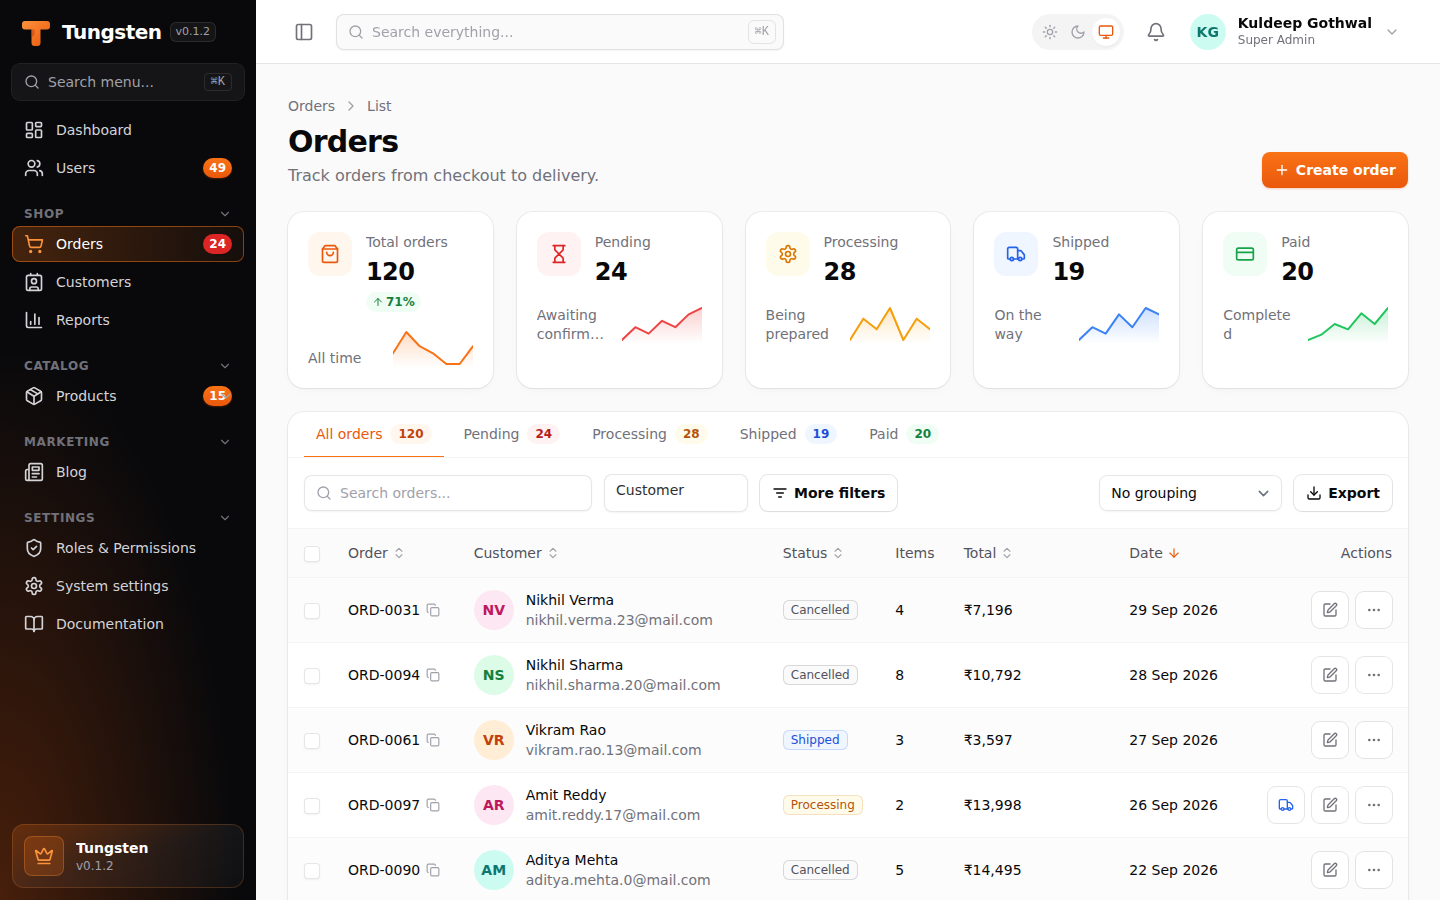Open More filters

829,493
